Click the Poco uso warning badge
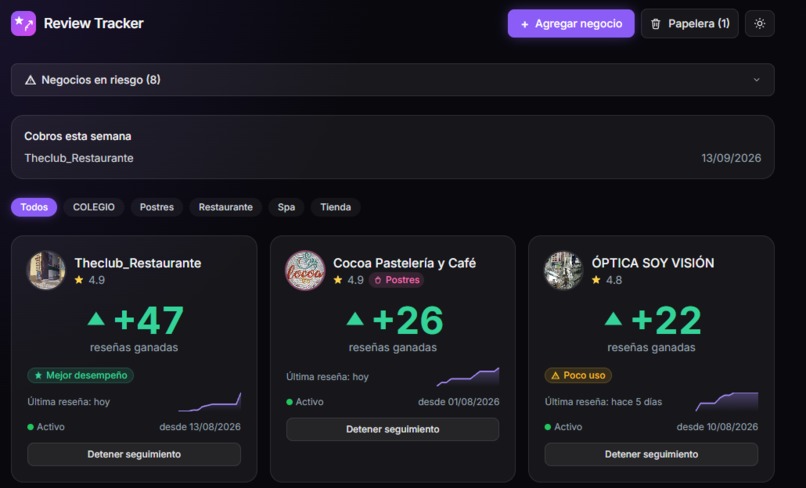806x488 pixels. tap(578, 375)
